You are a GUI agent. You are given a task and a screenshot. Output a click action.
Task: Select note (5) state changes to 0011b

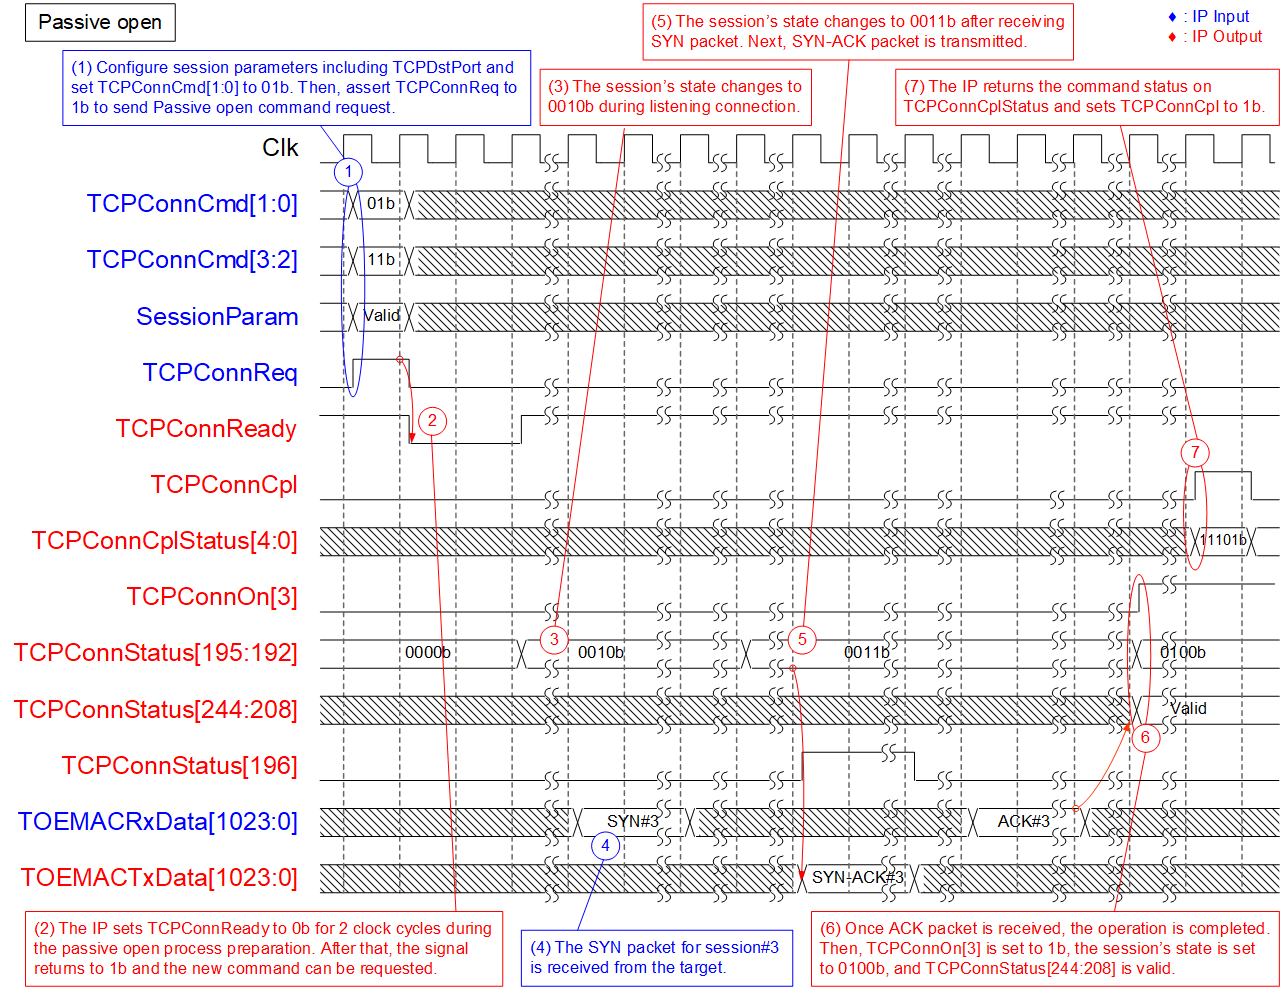click(x=858, y=31)
